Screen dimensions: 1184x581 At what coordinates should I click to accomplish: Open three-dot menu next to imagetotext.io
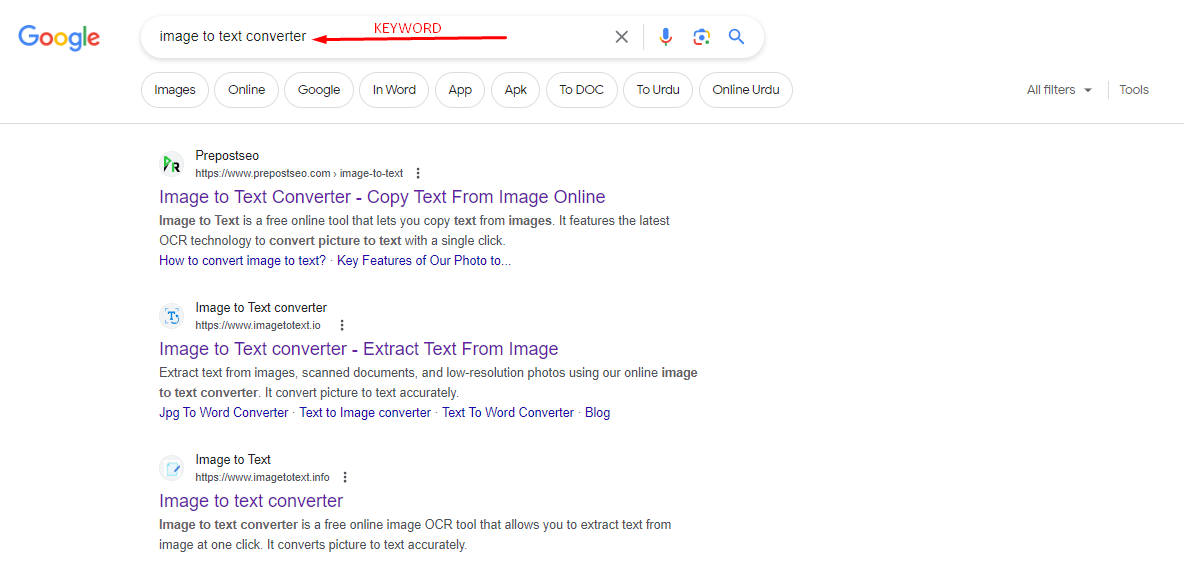(x=342, y=325)
